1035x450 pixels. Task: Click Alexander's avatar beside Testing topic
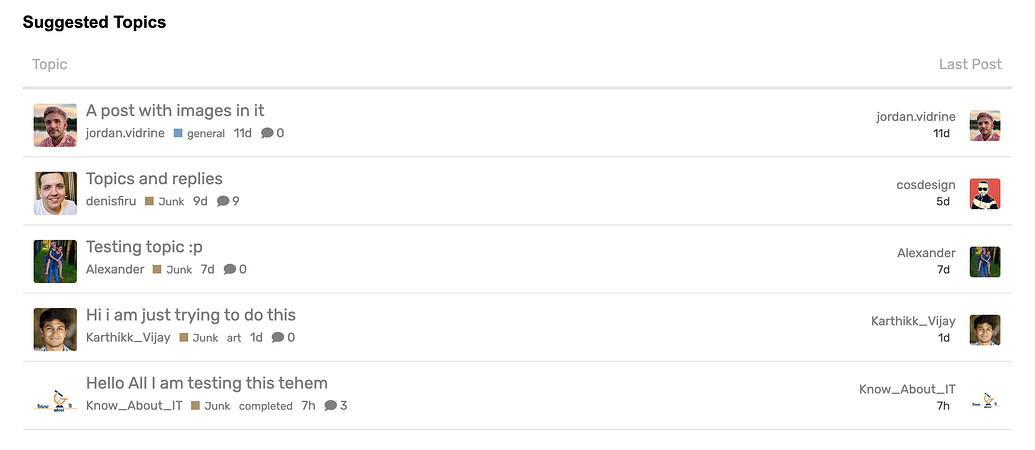pyautogui.click(x=55, y=261)
